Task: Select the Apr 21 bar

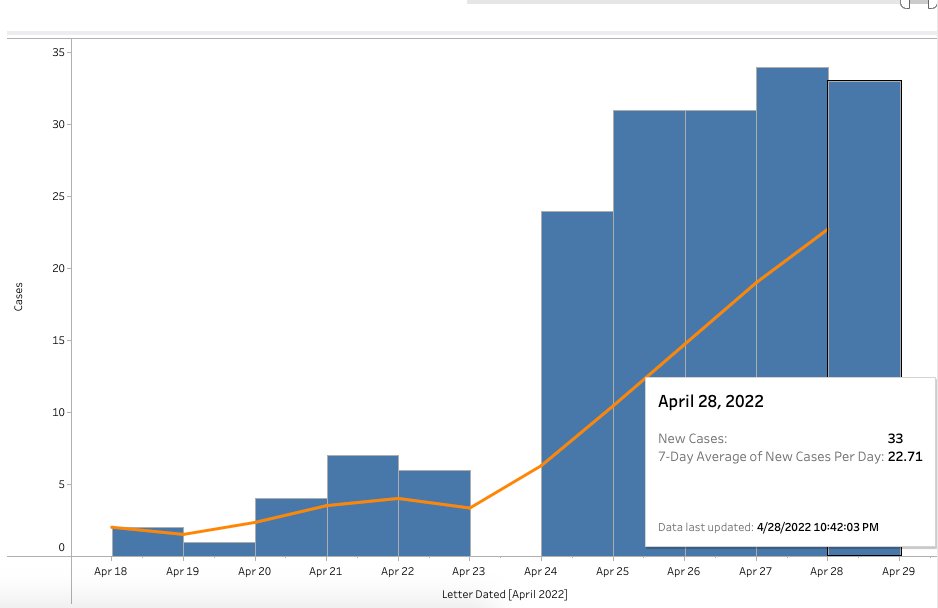Action: (x=363, y=506)
